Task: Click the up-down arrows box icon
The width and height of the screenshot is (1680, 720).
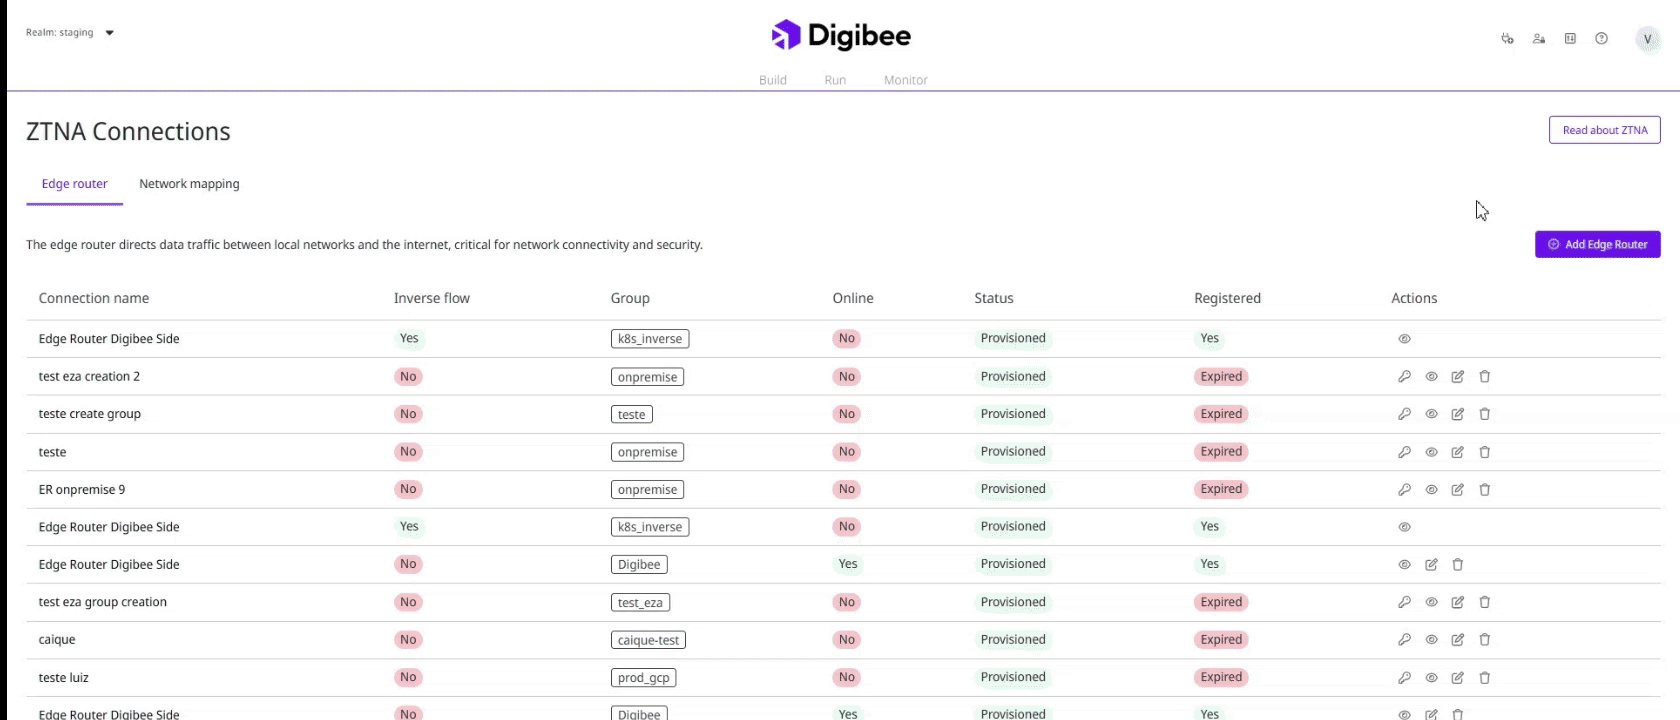Action: tap(1570, 39)
